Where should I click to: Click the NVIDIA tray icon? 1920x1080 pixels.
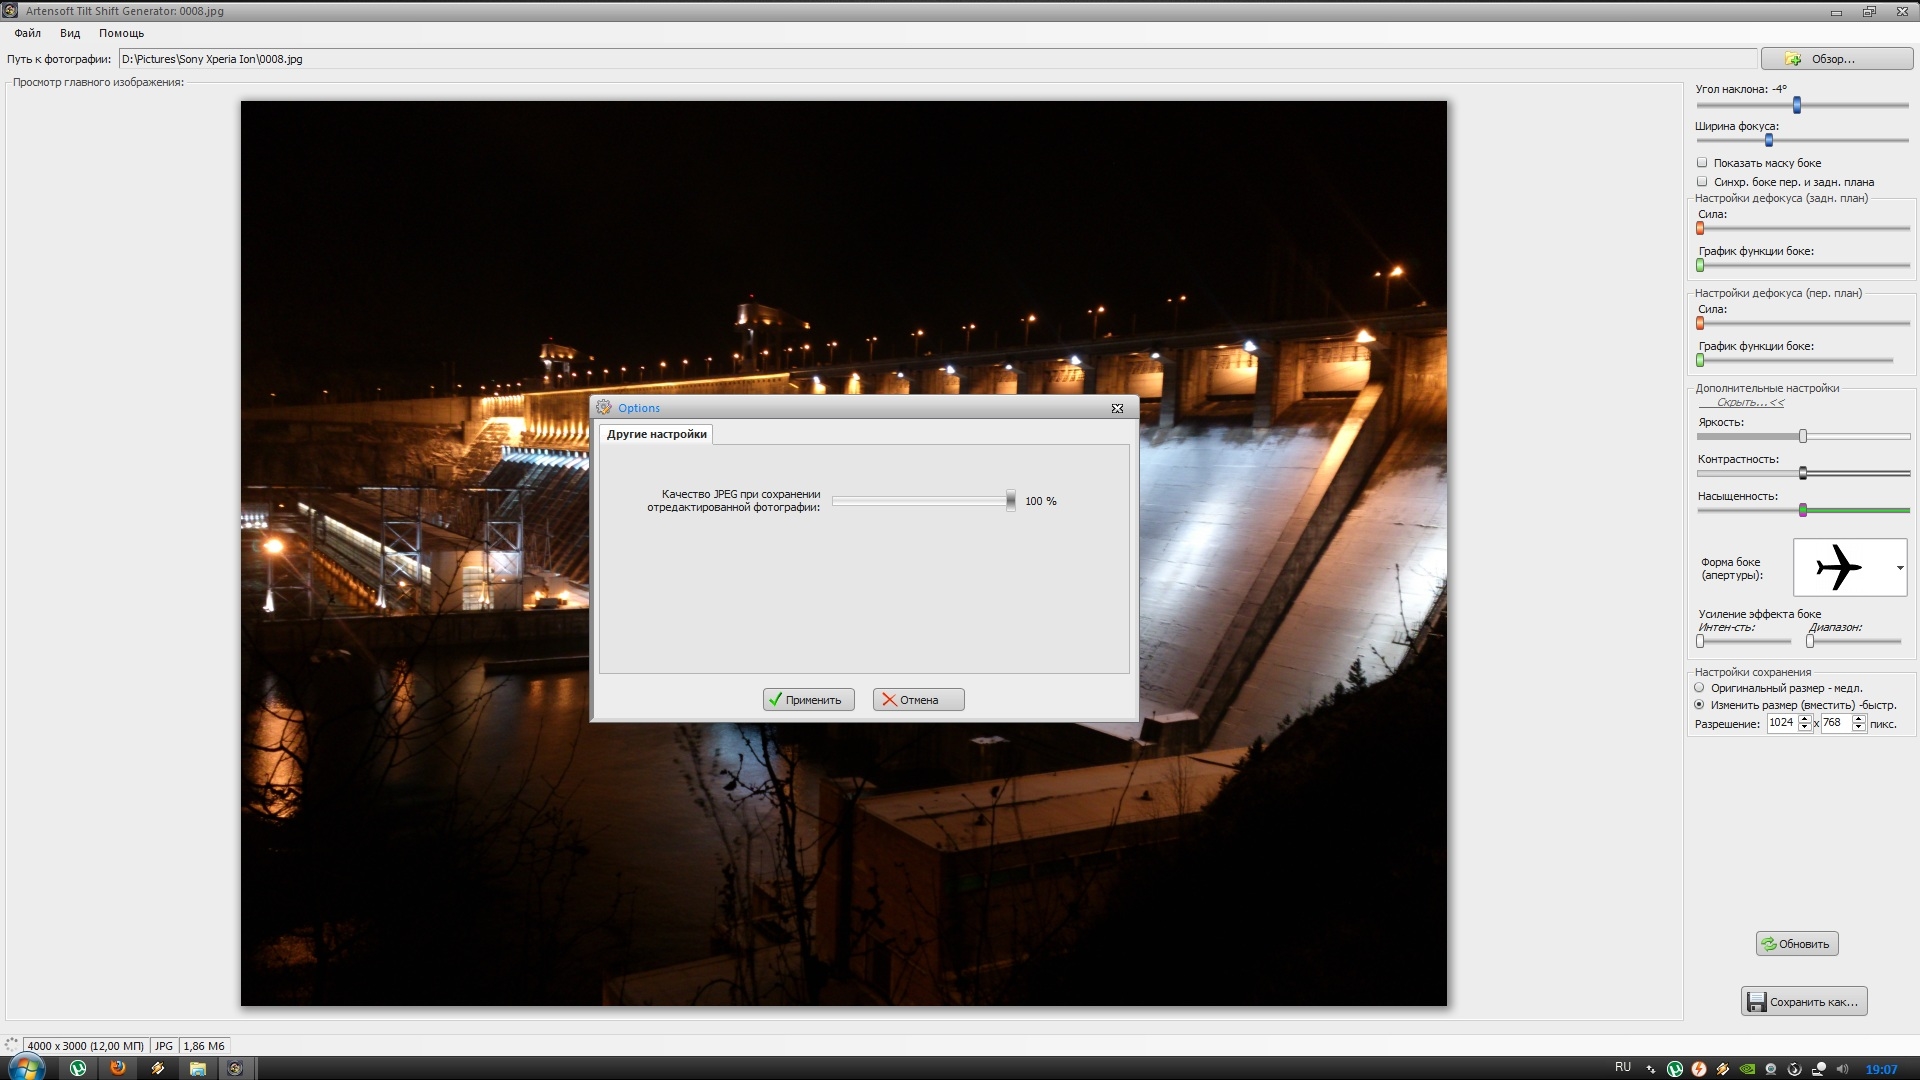tap(1747, 1069)
